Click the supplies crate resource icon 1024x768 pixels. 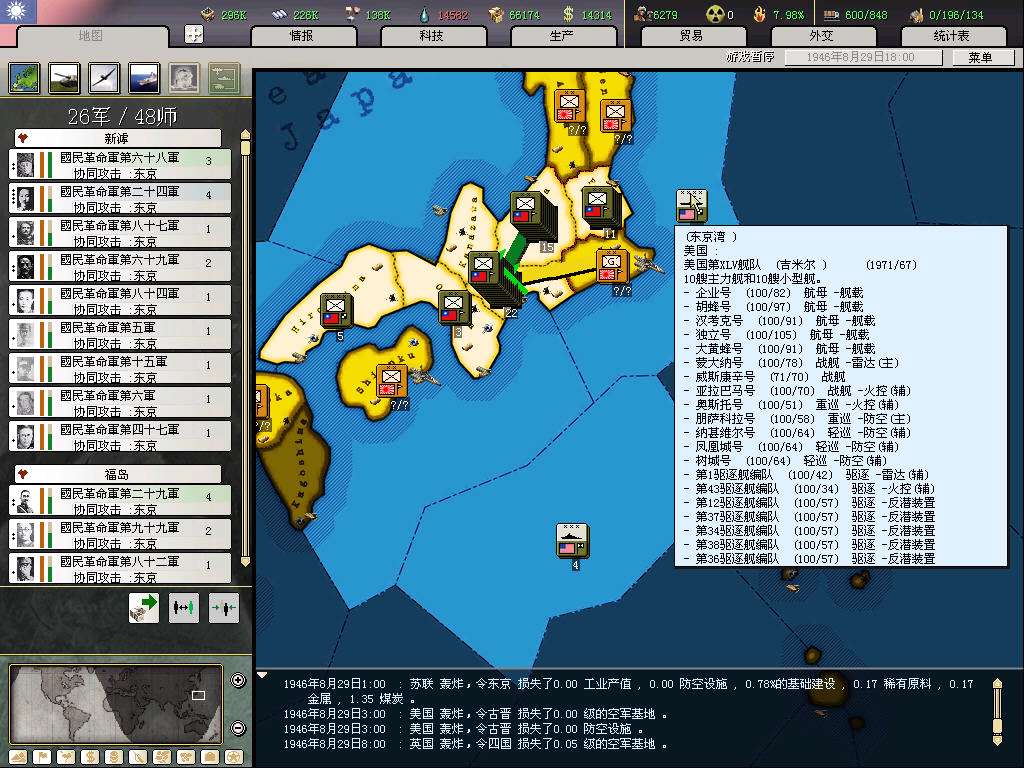tap(497, 14)
